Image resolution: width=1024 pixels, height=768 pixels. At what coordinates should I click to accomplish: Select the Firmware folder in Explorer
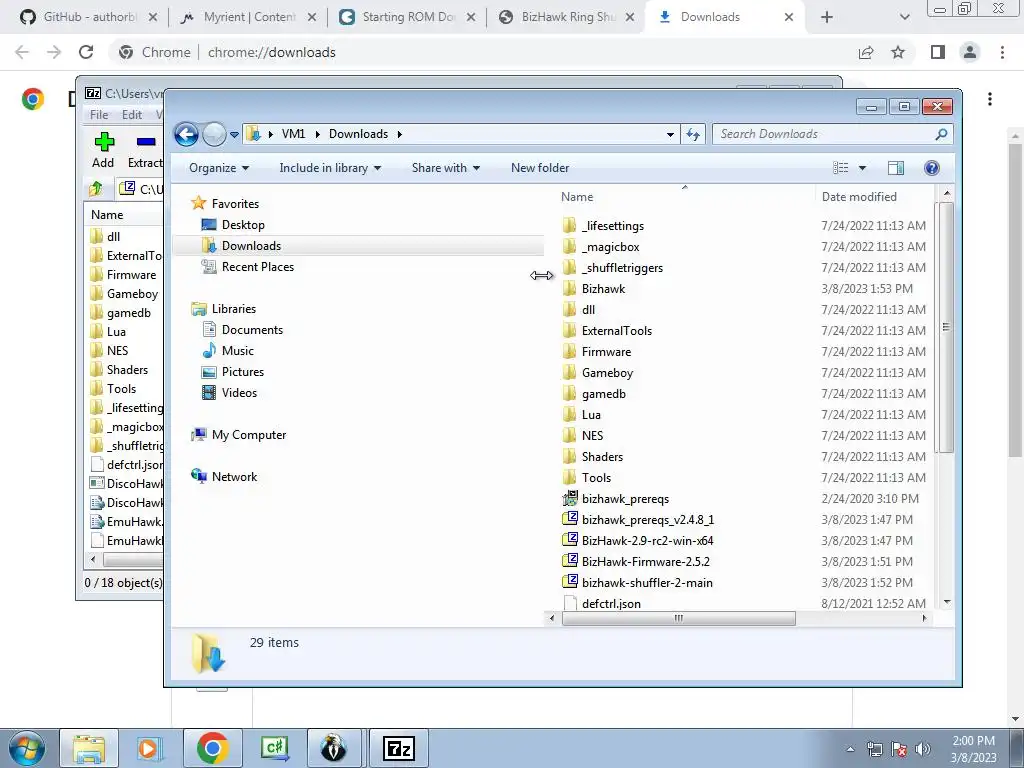[606, 351]
